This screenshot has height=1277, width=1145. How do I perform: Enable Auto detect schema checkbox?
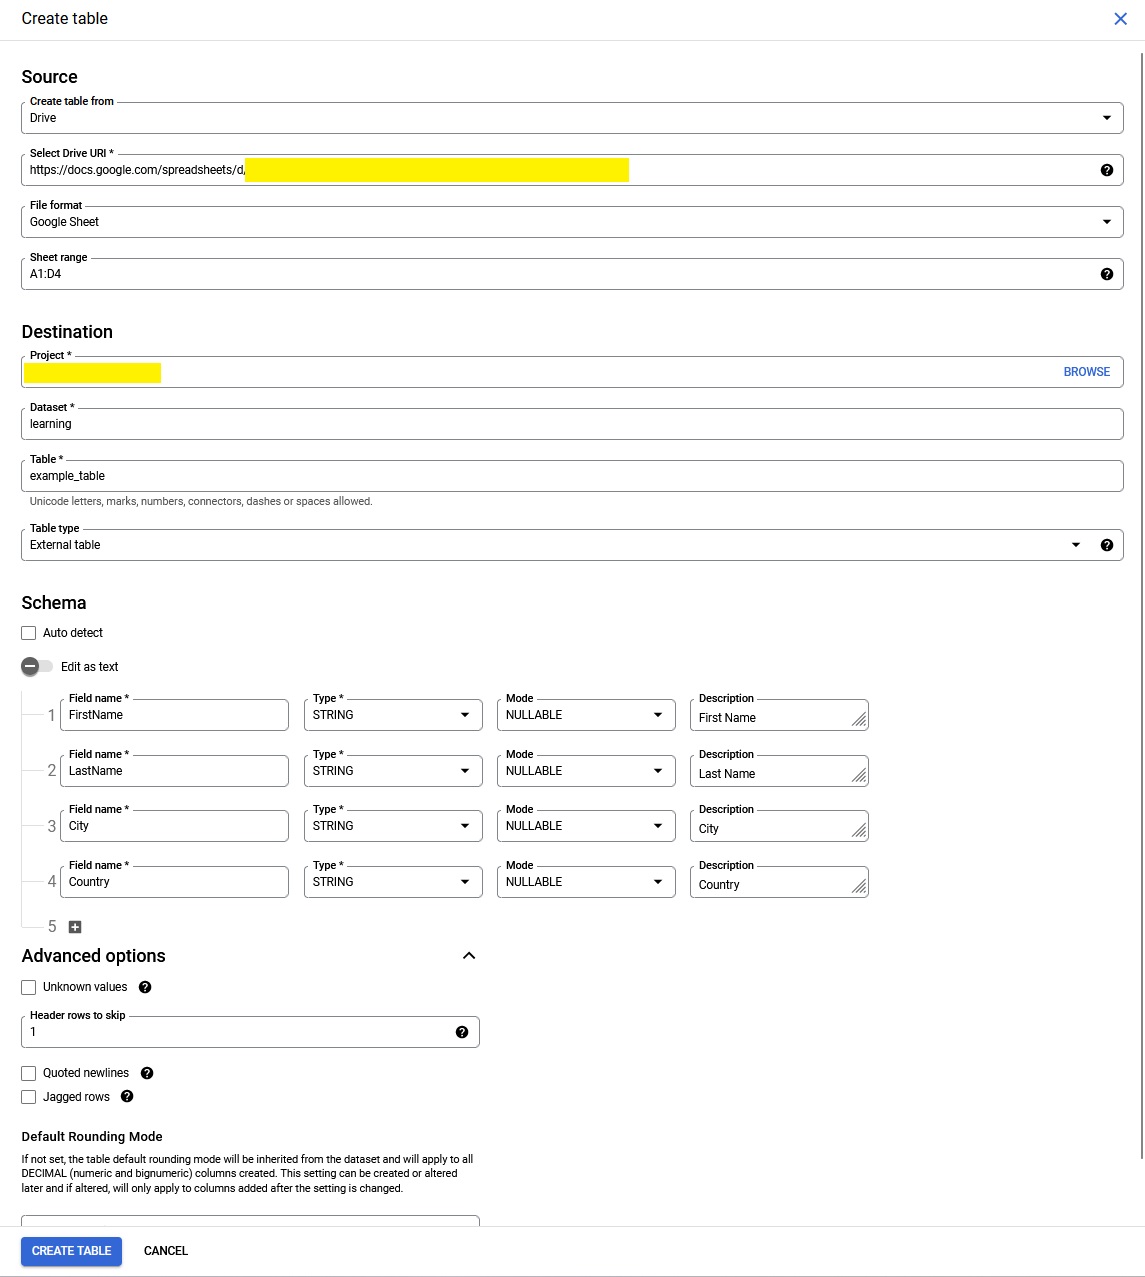click(29, 633)
